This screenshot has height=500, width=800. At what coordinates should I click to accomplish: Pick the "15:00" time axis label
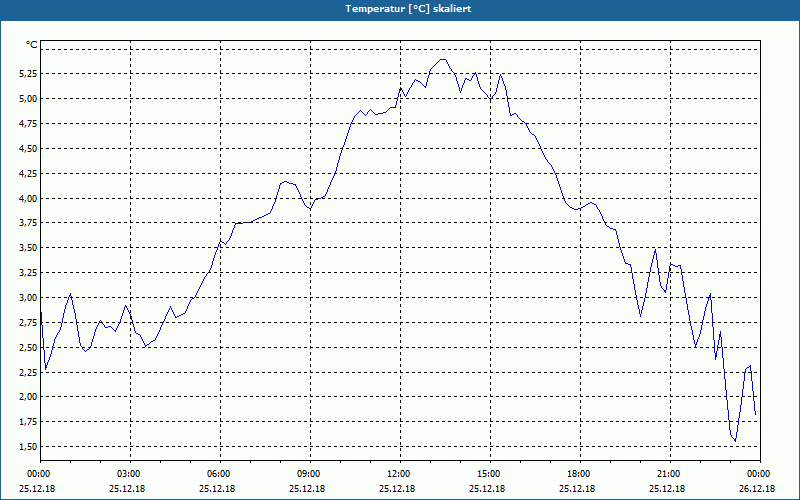(490, 474)
